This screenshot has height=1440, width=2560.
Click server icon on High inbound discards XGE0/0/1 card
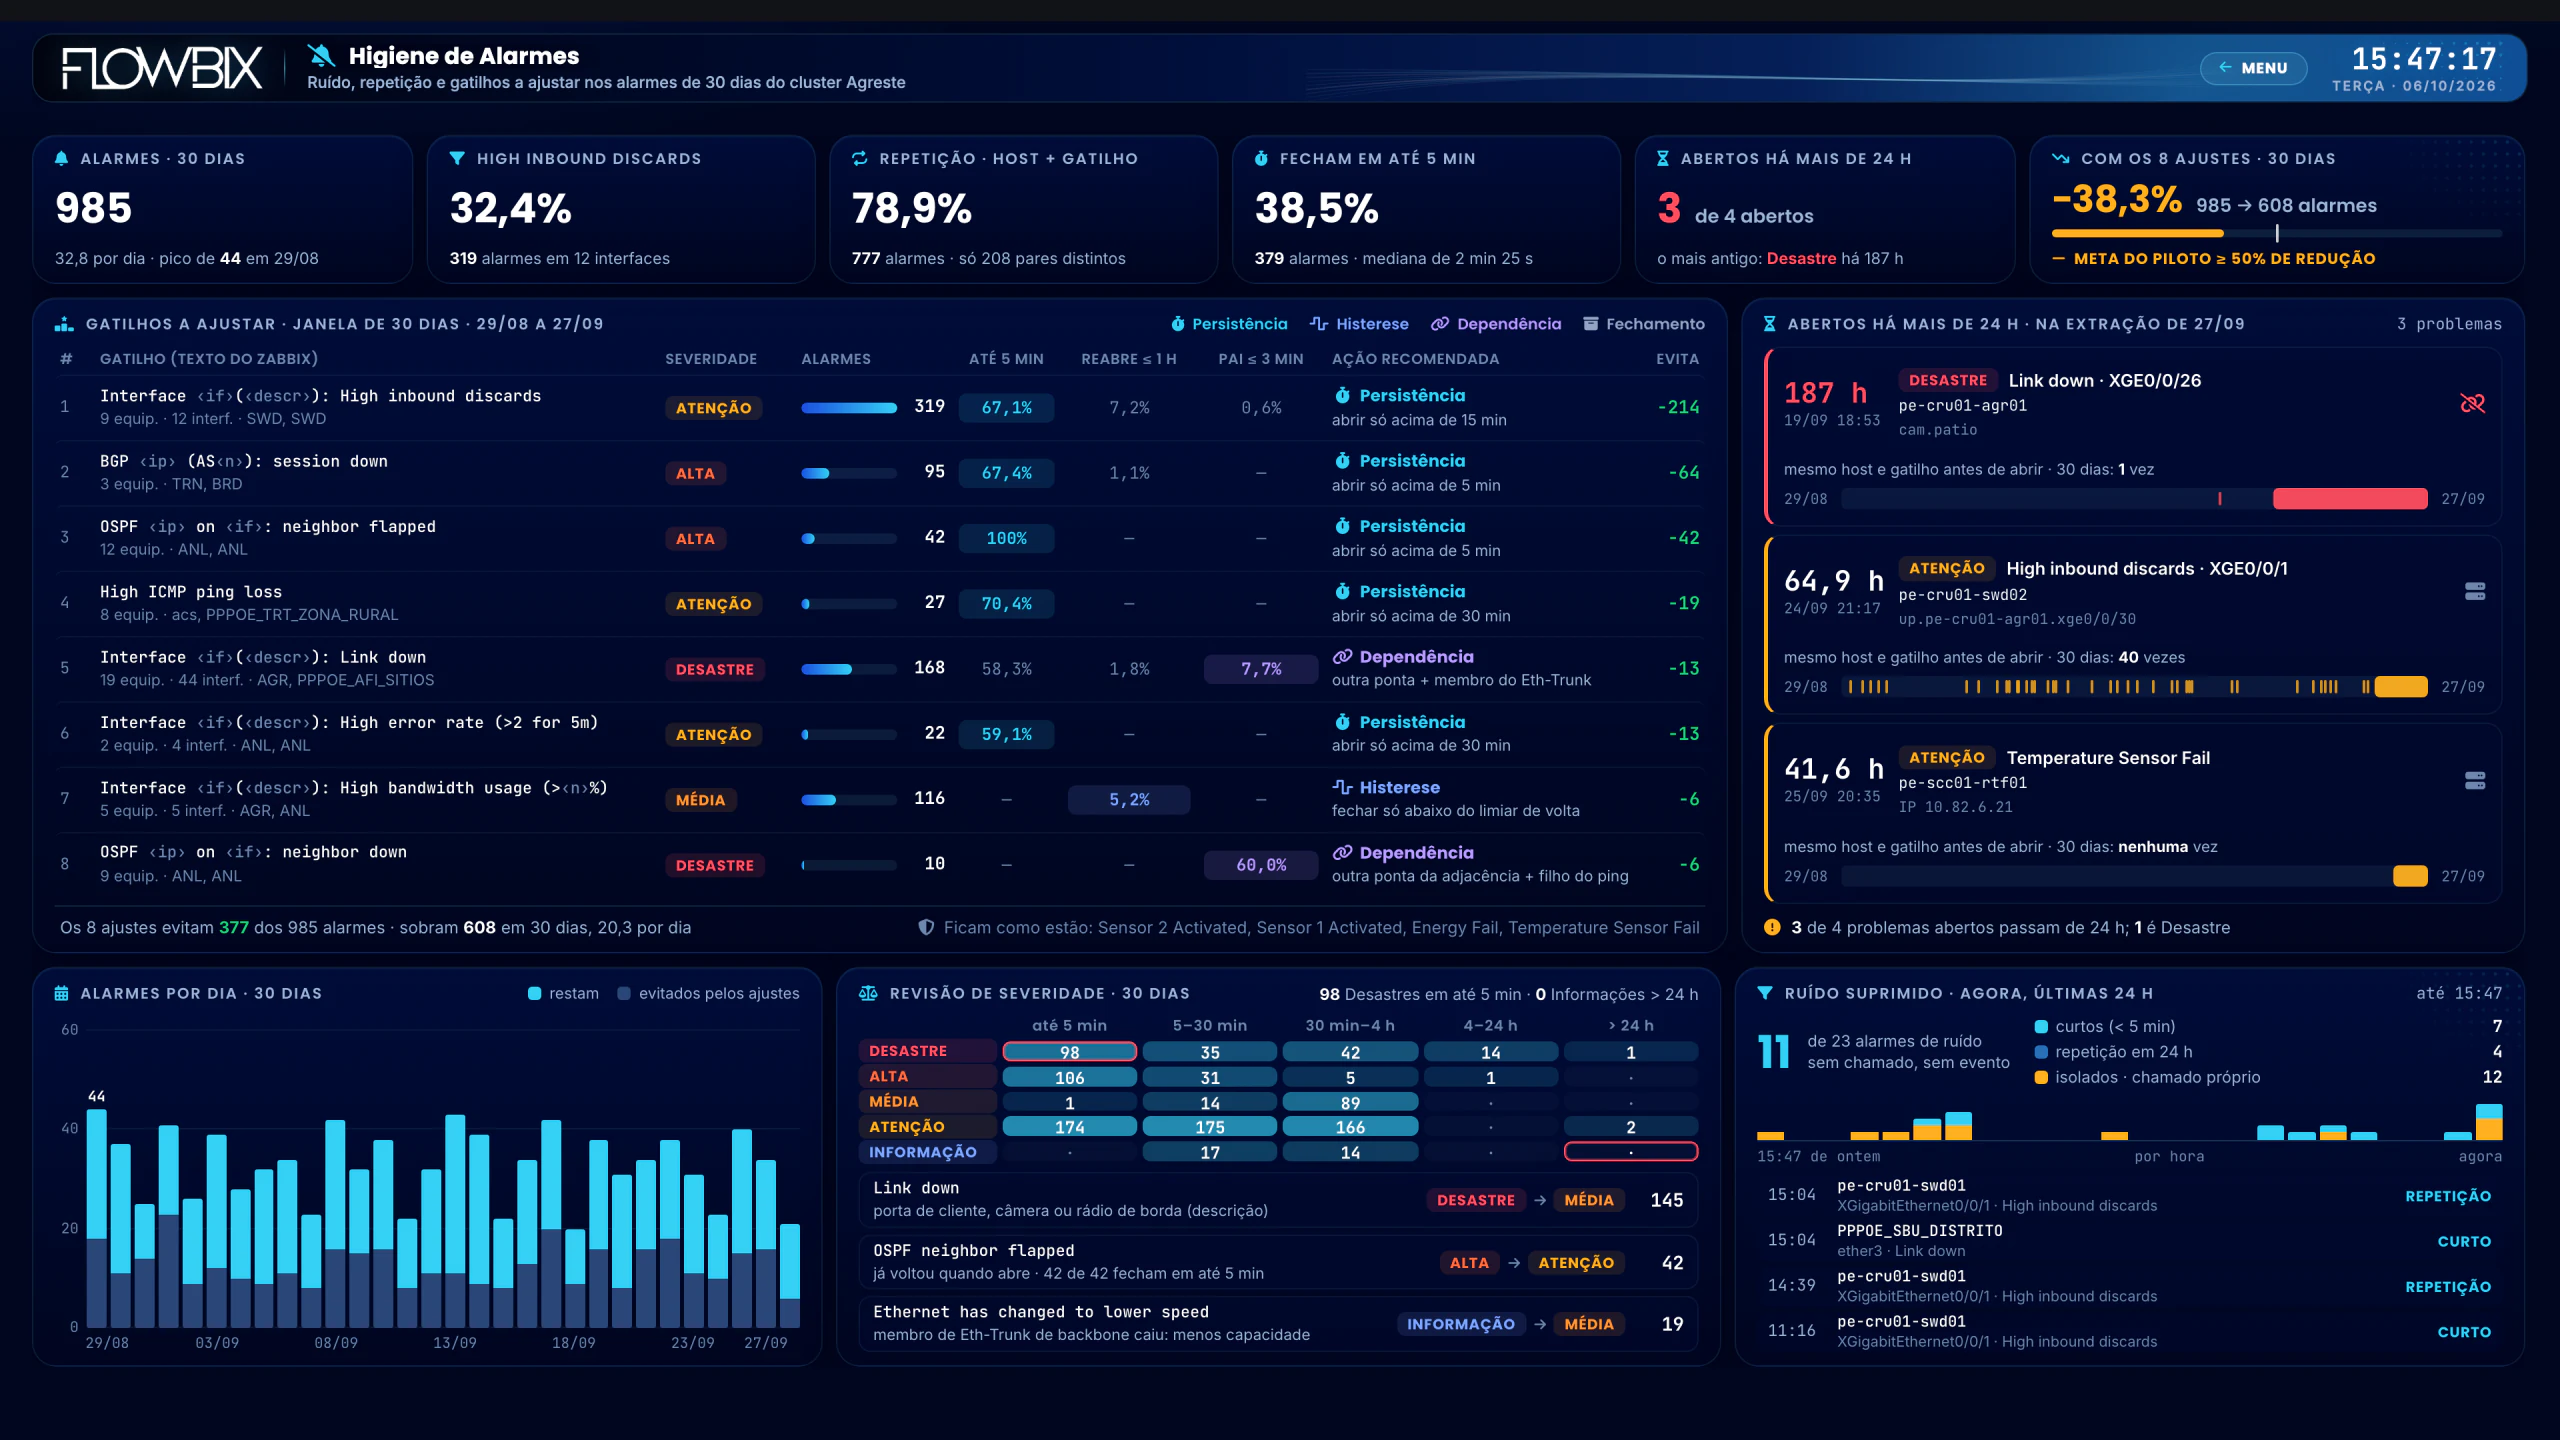point(2475,592)
